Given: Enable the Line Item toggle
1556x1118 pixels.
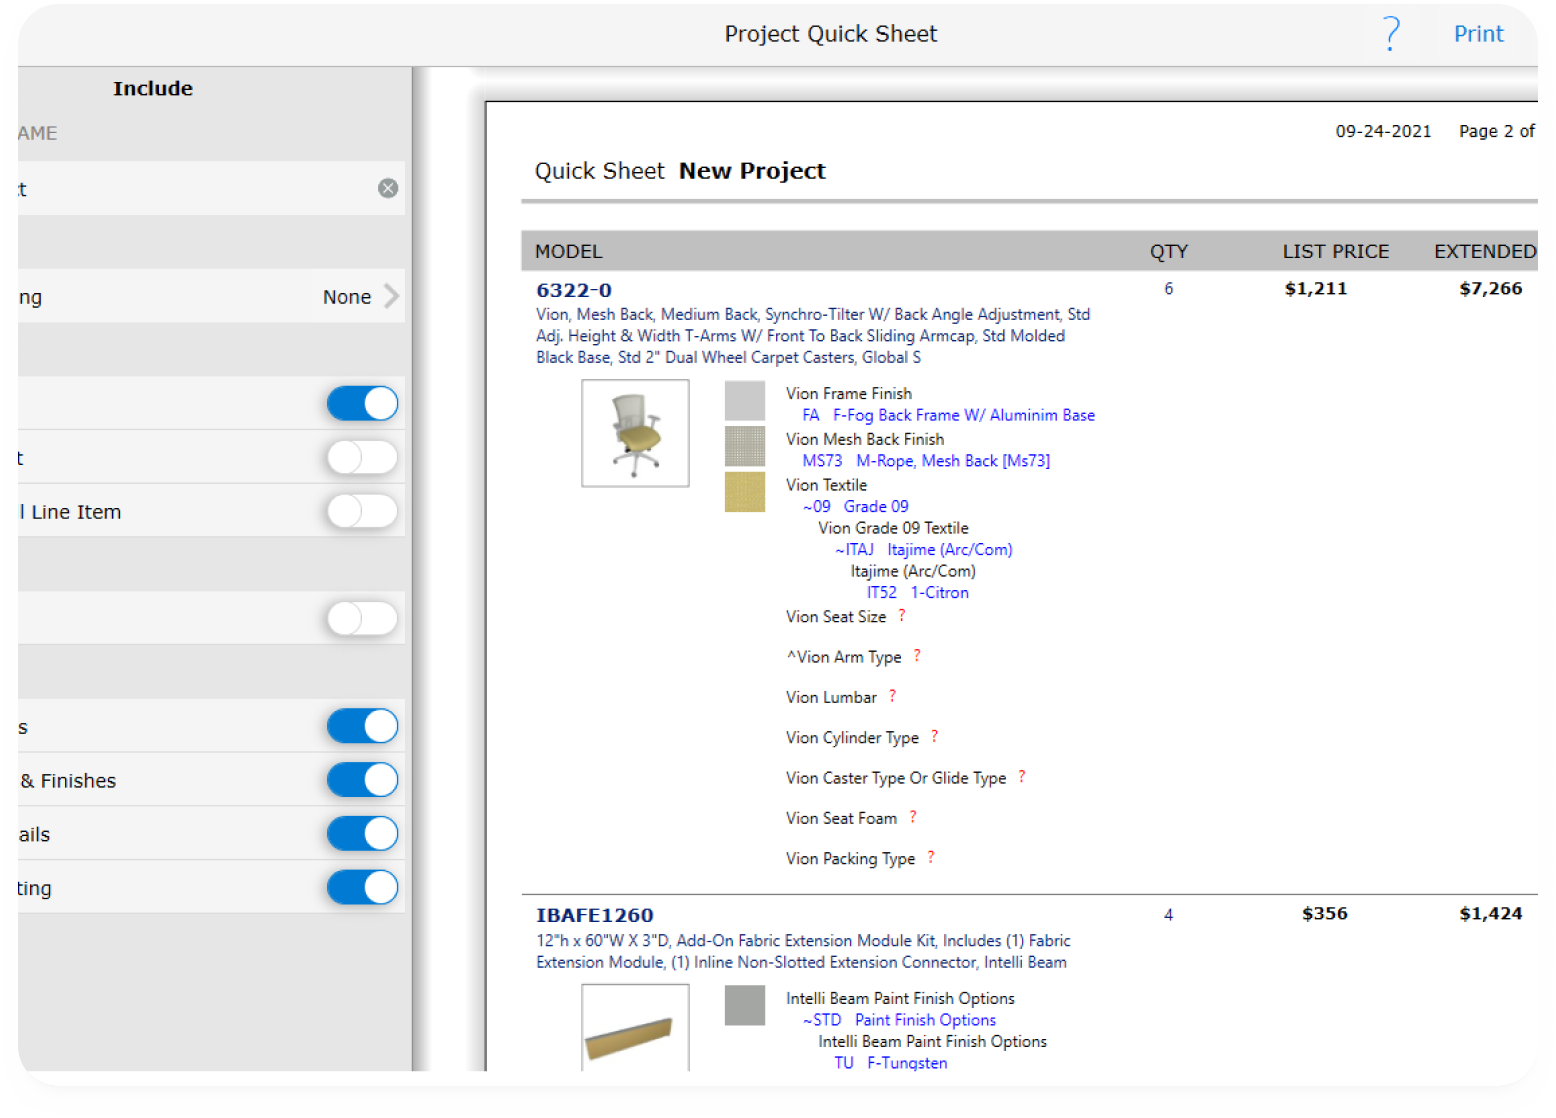Looking at the screenshot, I should 362,511.
